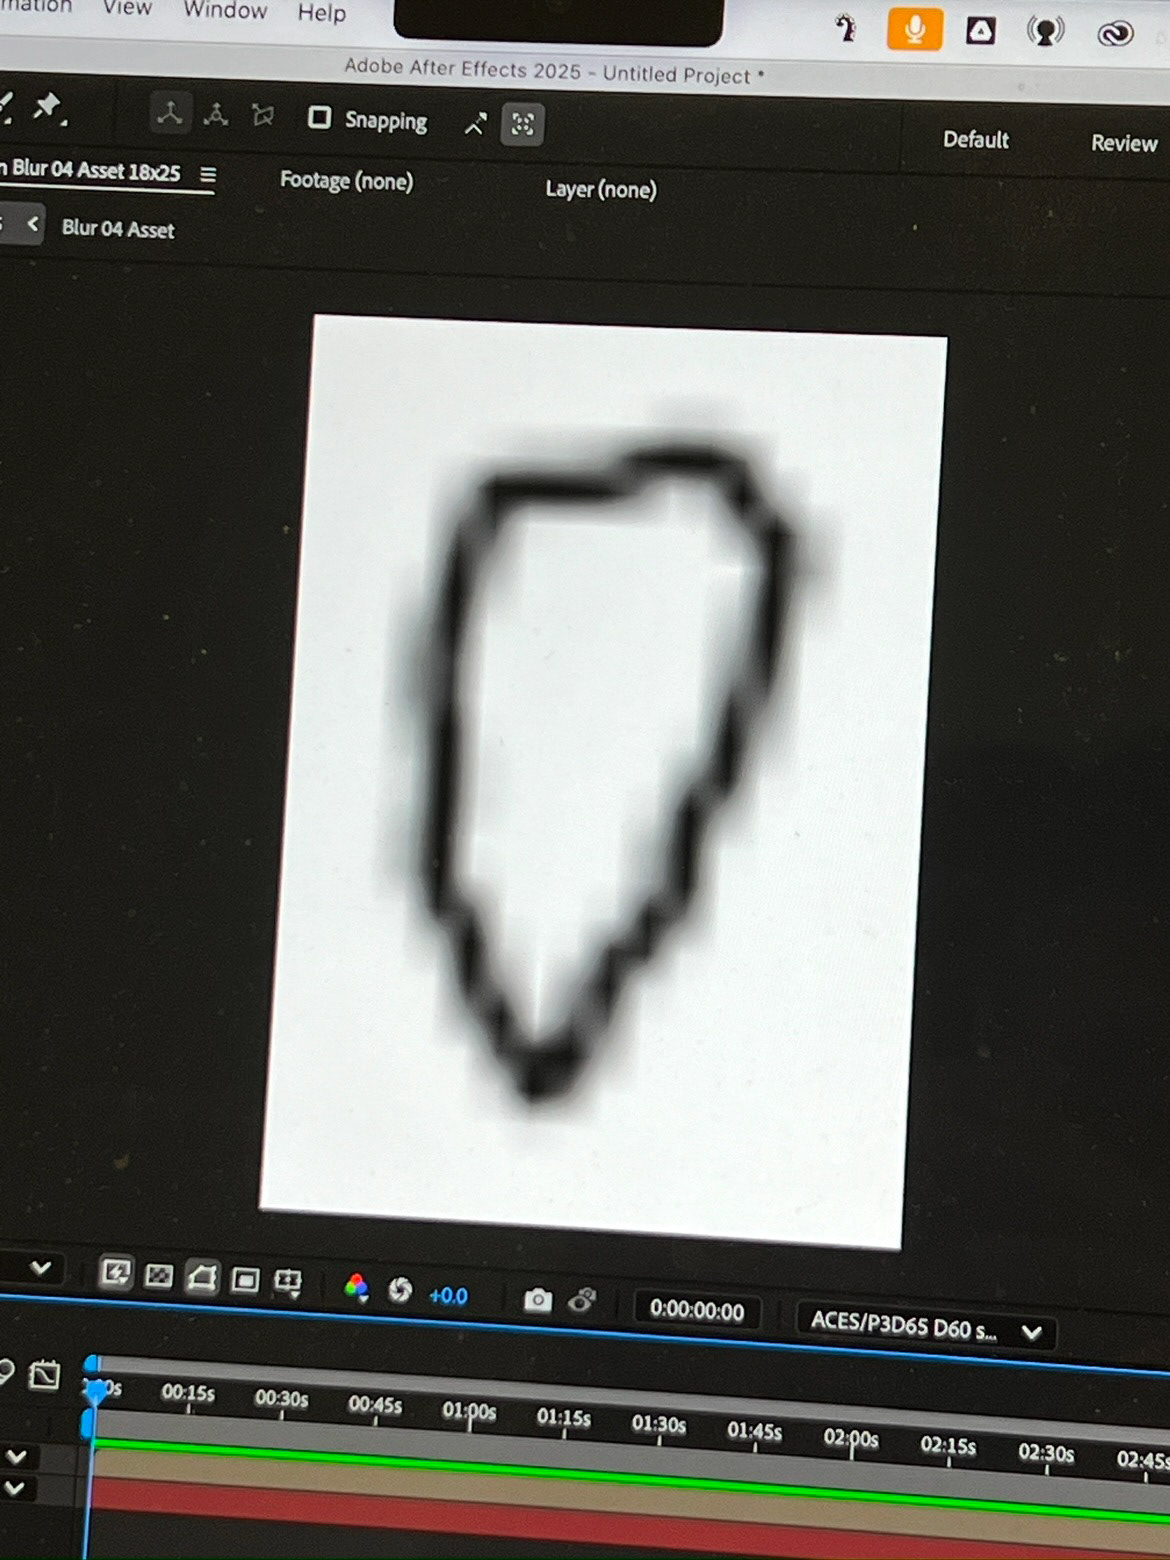Click the Show Channel color icon
This screenshot has height=1560, width=1170.
tap(356, 1287)
